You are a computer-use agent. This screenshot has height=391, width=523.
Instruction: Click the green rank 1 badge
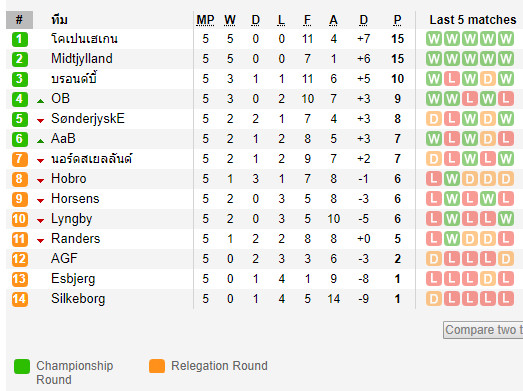(x=20, y=39)
